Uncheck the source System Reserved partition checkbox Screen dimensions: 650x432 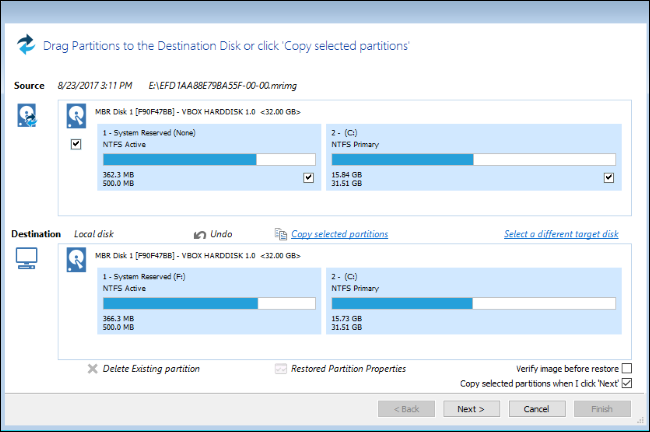tap(308, 178)
